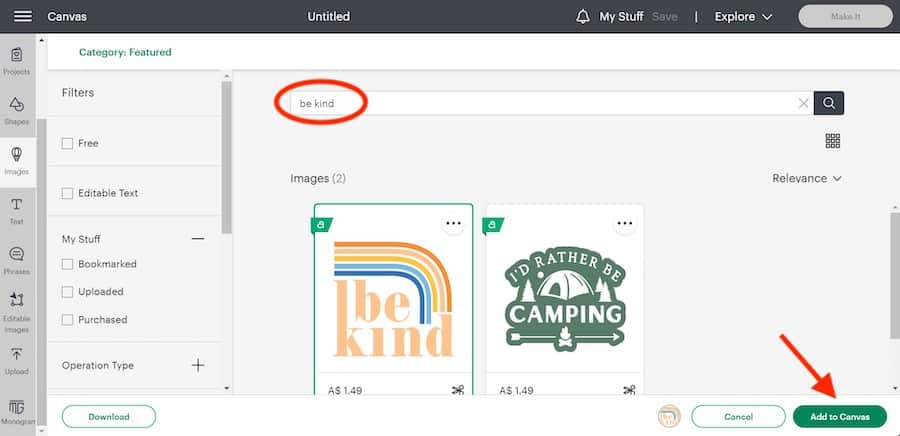
Task: Open the Upload sidebar tool
Action: pyautogui.click(x=17, y=361)
